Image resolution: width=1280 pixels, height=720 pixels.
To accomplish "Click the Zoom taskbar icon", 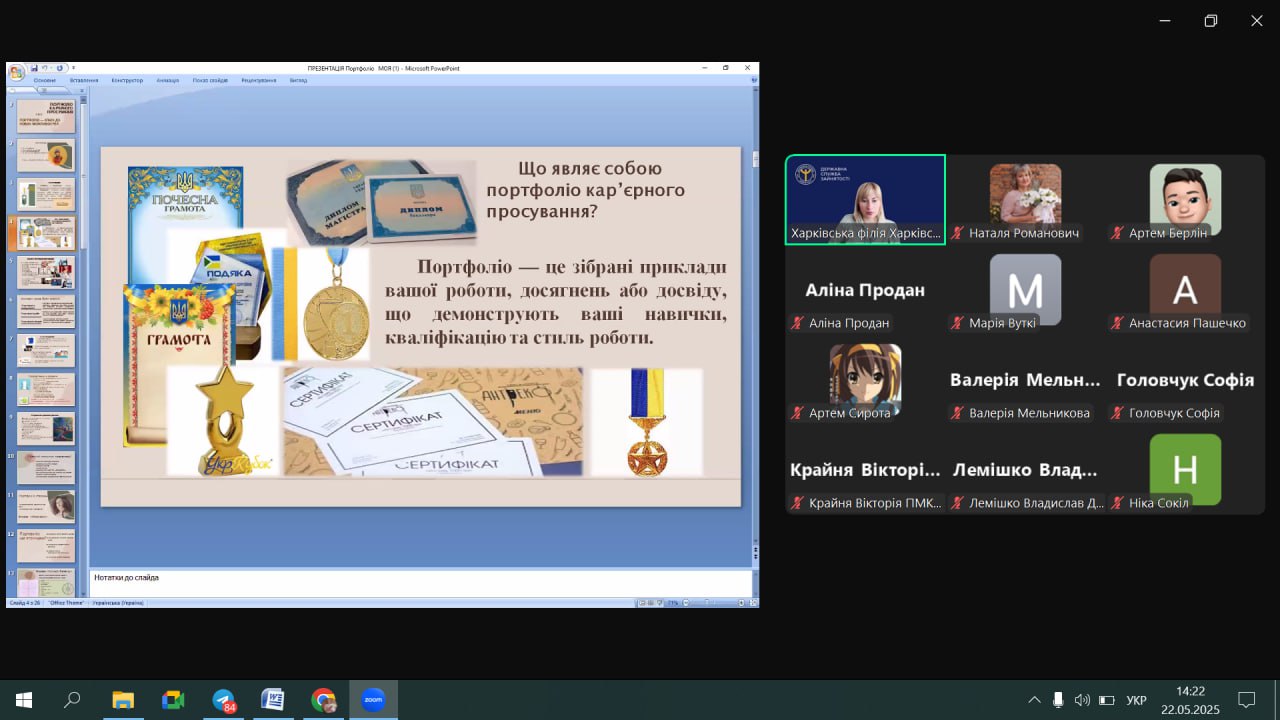I will 373,700.
